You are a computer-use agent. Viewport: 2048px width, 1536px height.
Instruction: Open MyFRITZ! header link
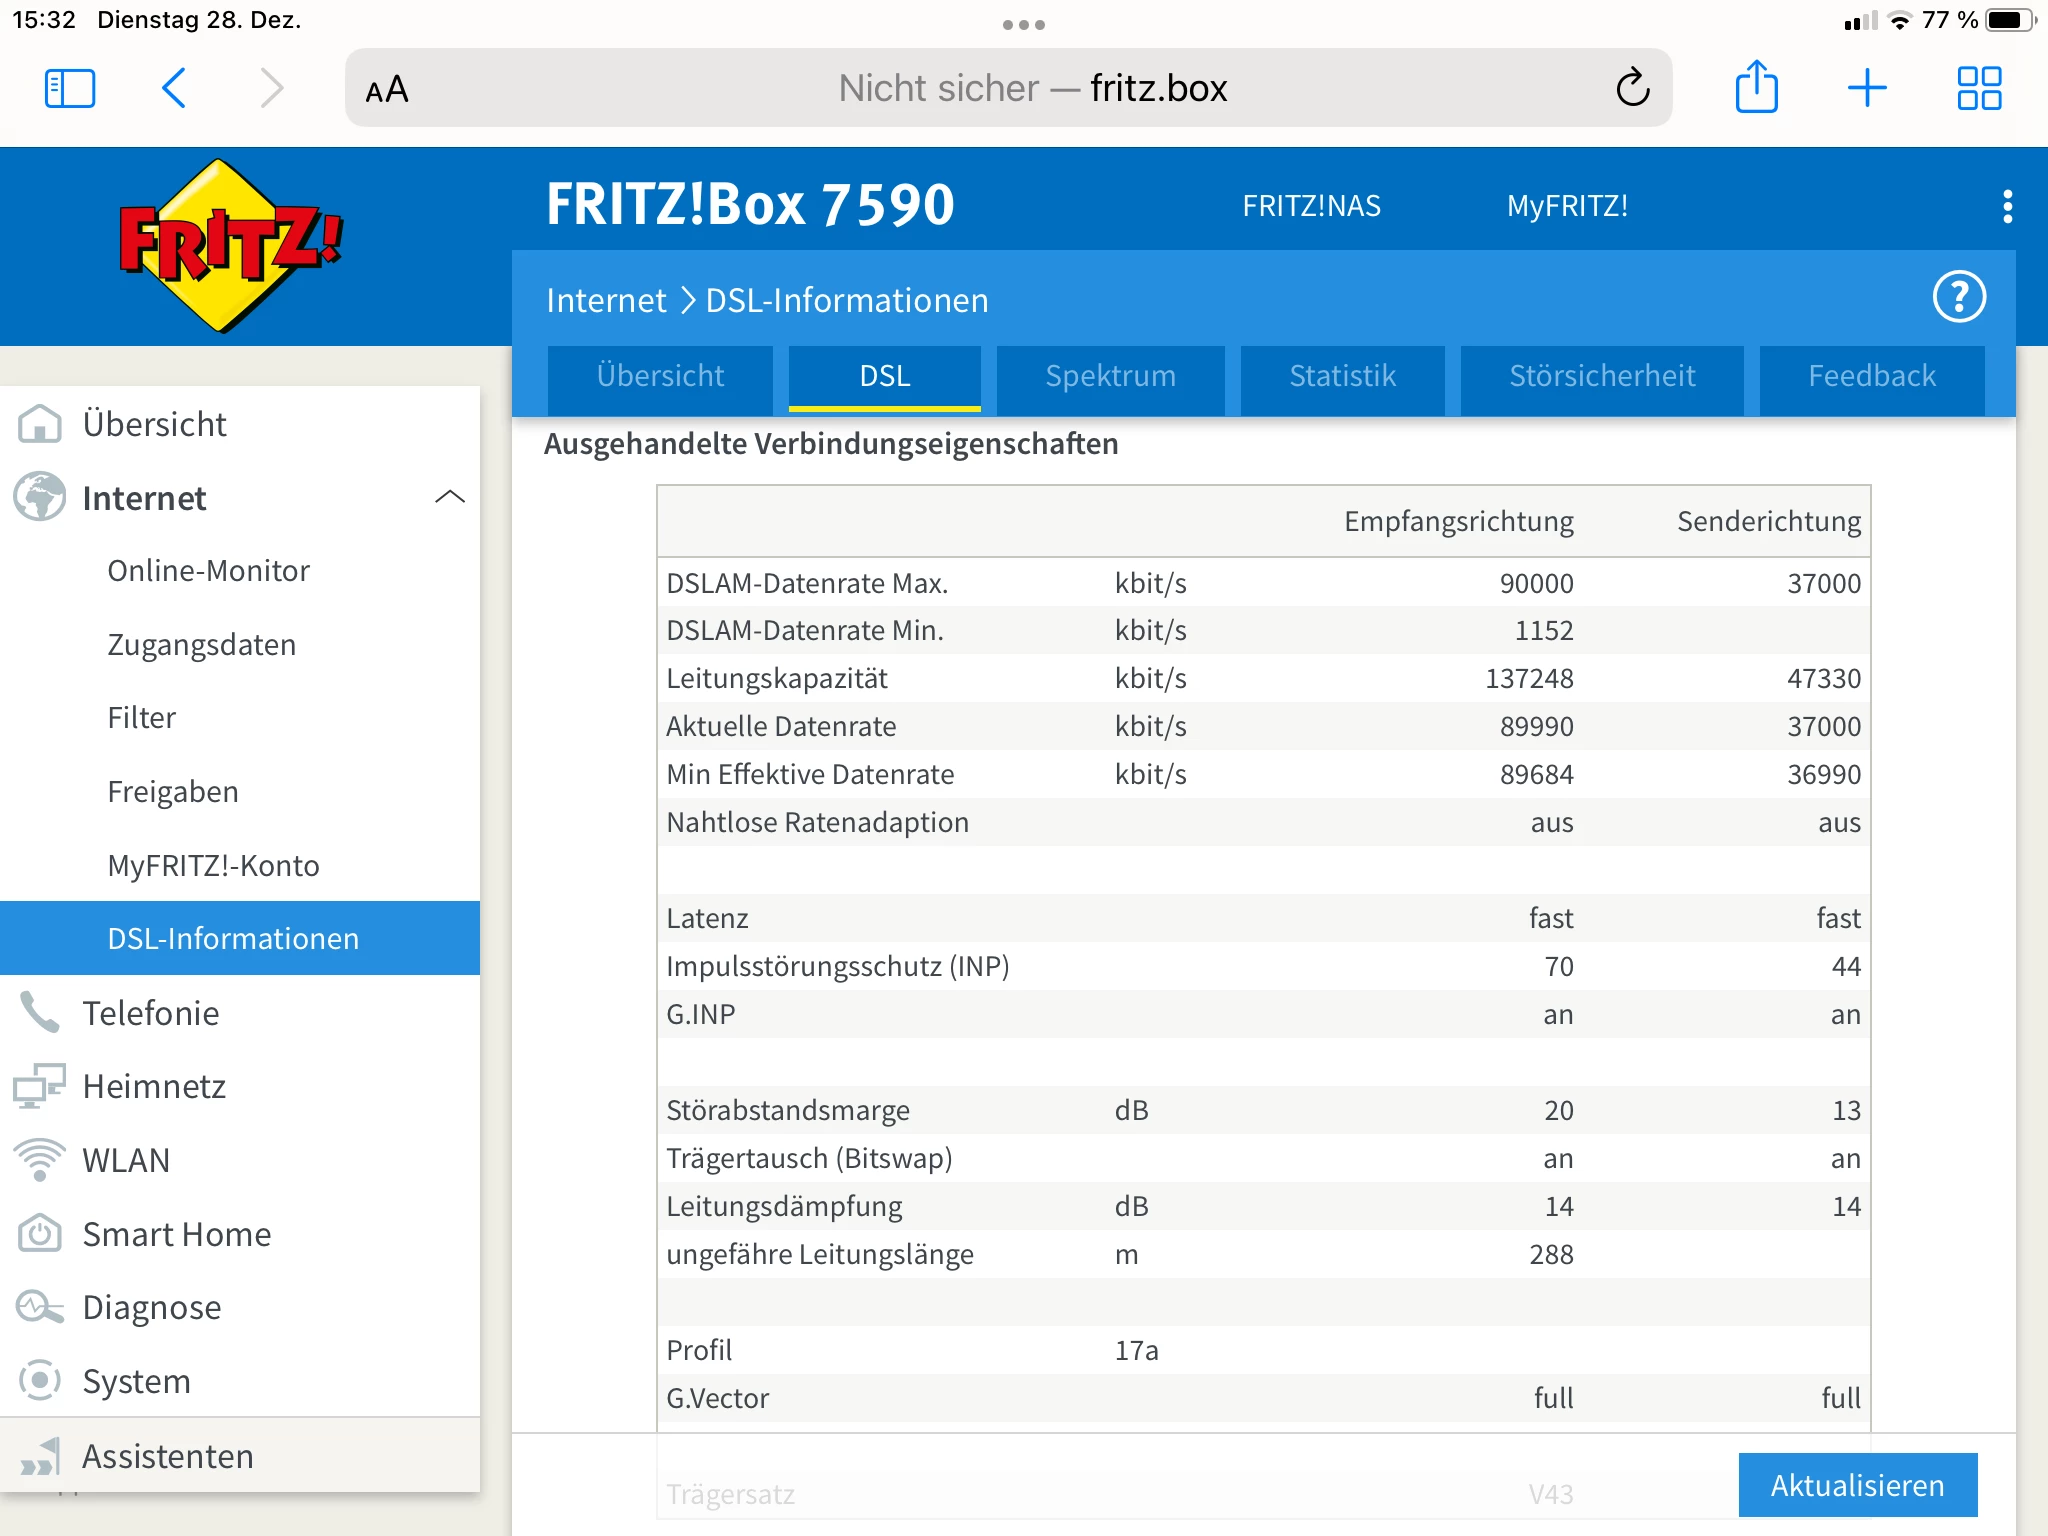click(x=1567, y=206)
